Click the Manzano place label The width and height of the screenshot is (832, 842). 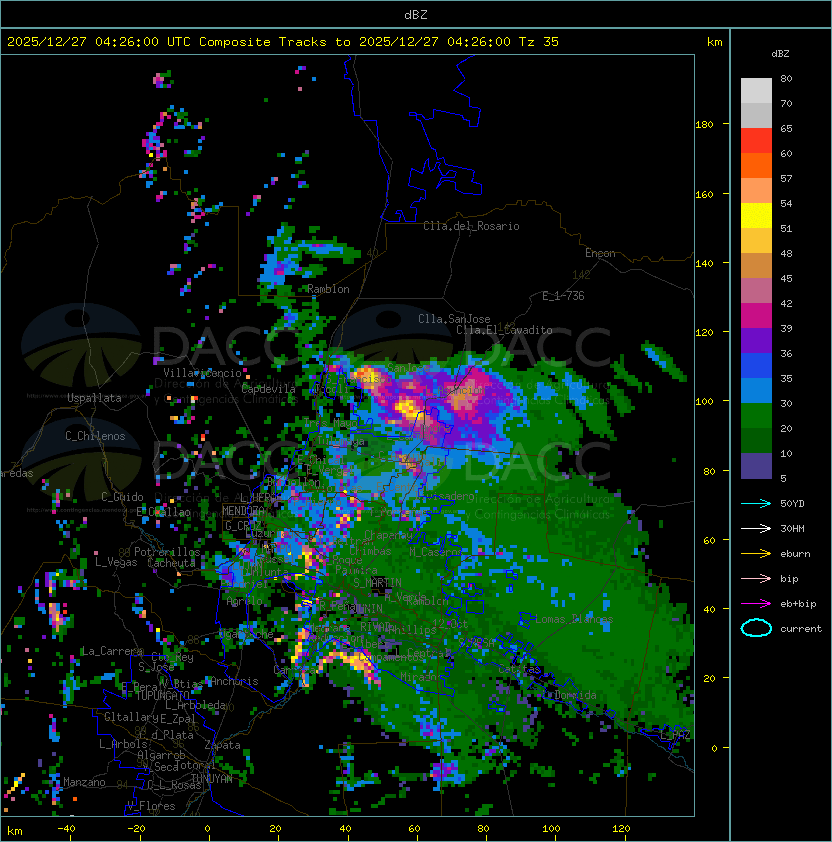(x=84, y=782)
